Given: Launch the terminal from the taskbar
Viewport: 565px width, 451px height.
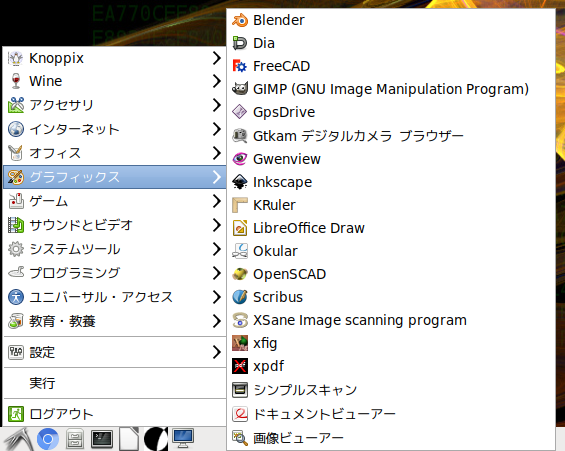Looking at the screenshot, I should tap(102, 439).
